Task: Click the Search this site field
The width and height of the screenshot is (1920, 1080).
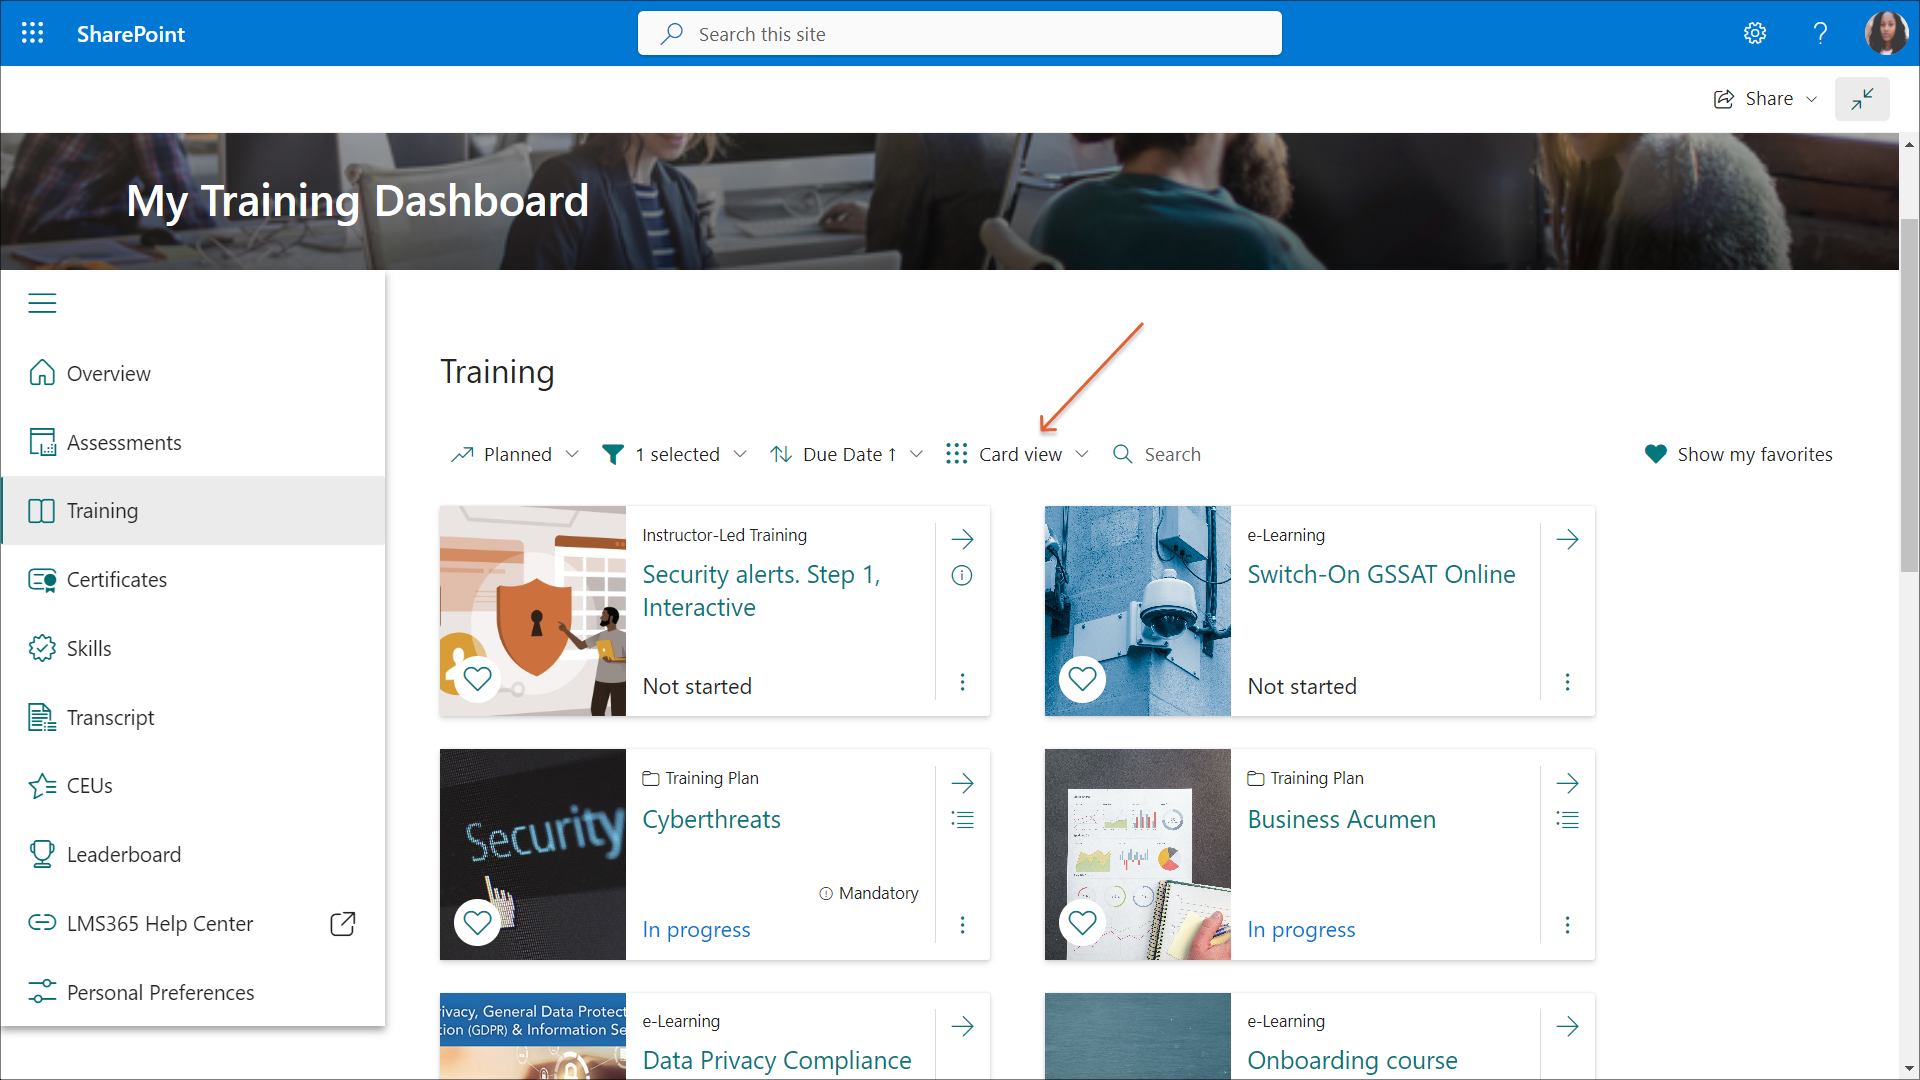Action: 960,34
